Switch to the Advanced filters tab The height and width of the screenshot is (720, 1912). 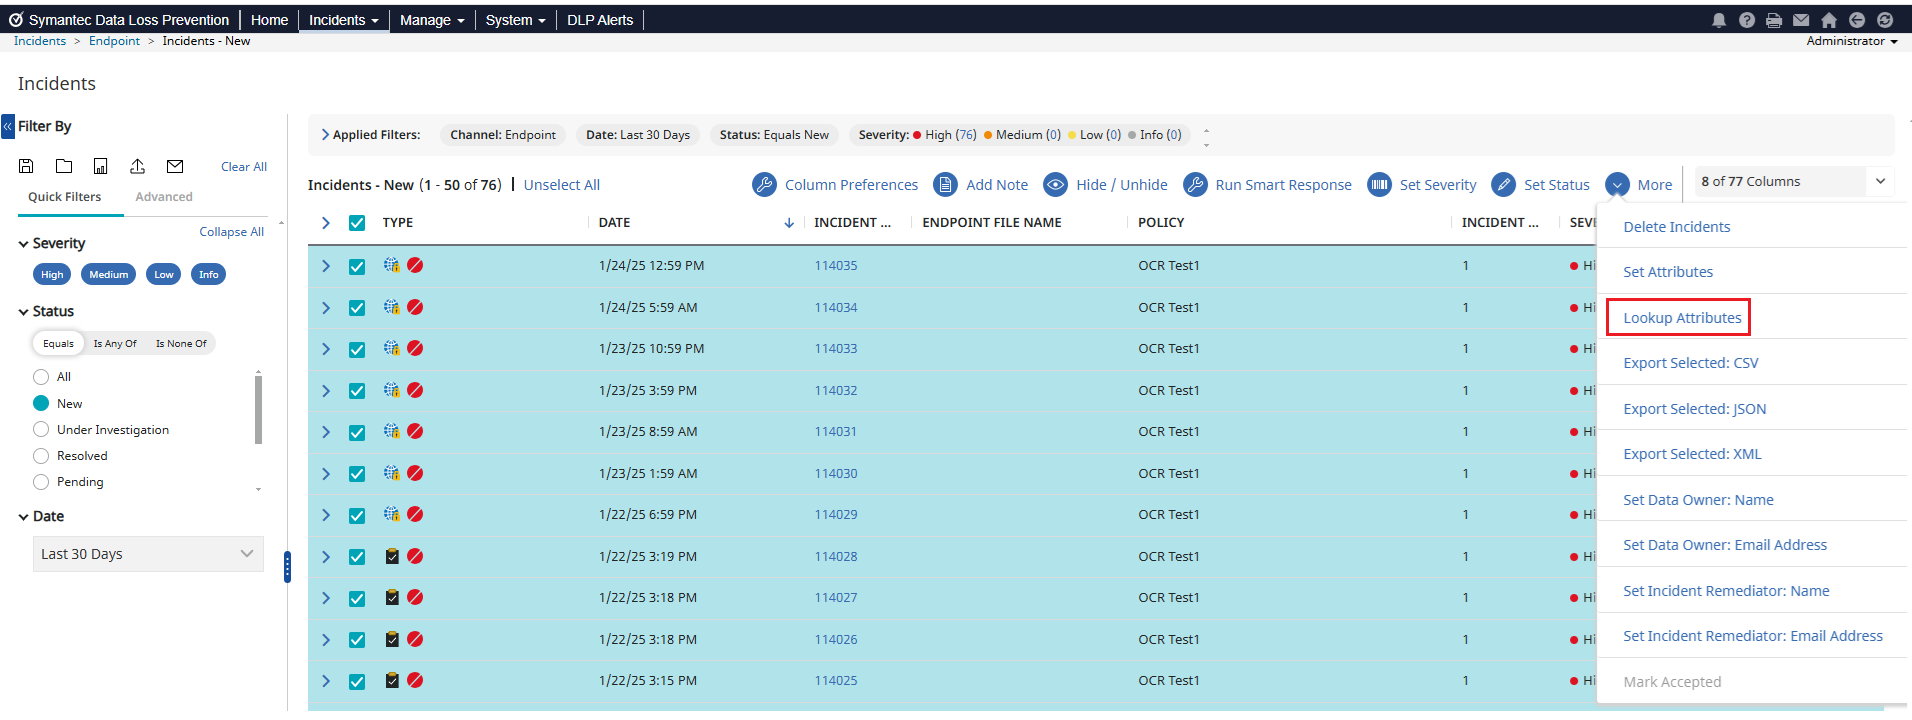pos(164,197)
